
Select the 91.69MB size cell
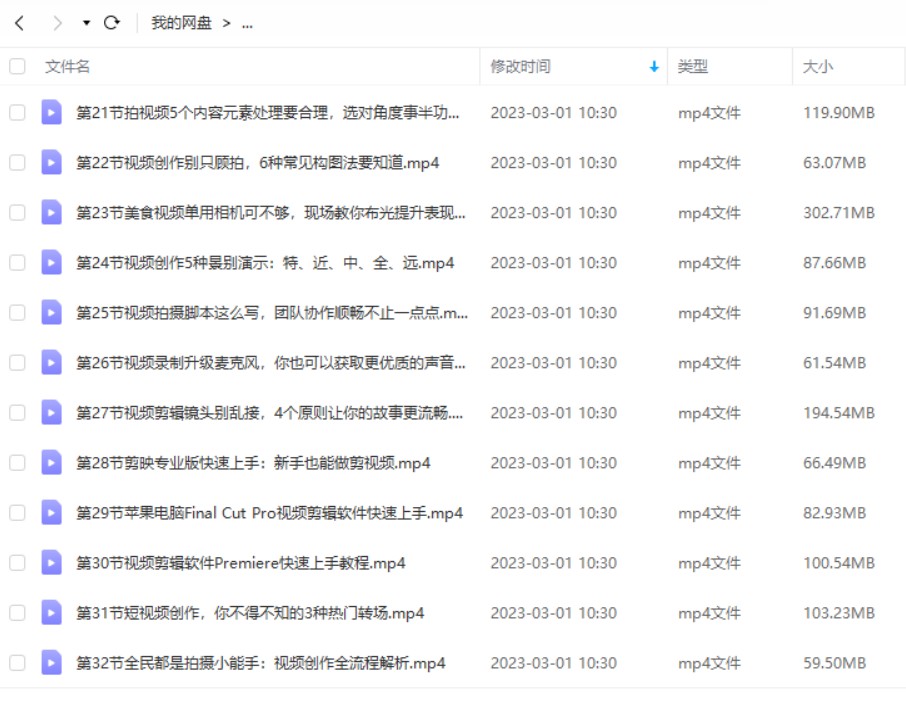point(834,313)
